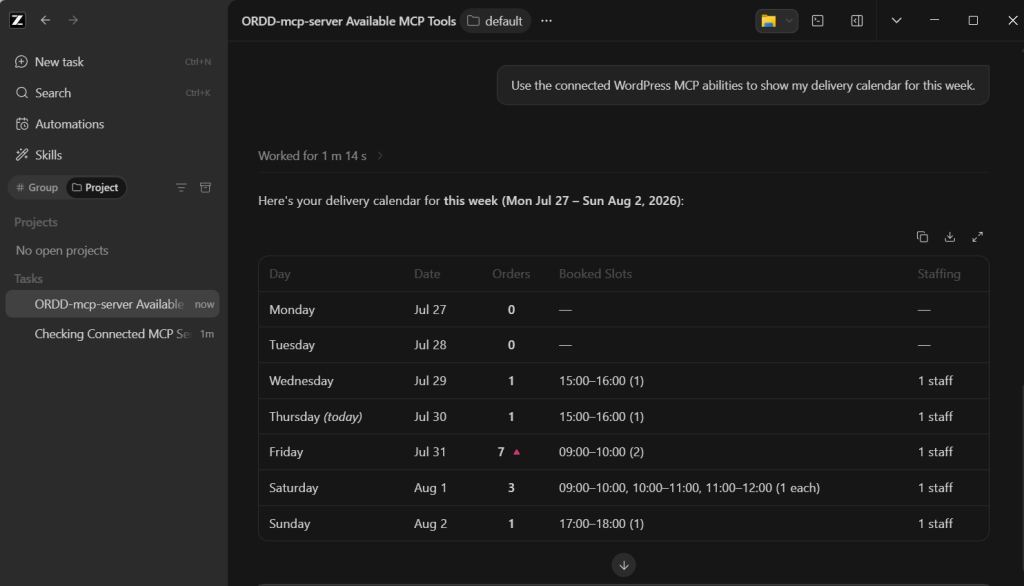Click the Tuesday row cell
Image resolution: width=1024 pixels, height=586 pixels.
pyautogui.click(x=292, y=345)
